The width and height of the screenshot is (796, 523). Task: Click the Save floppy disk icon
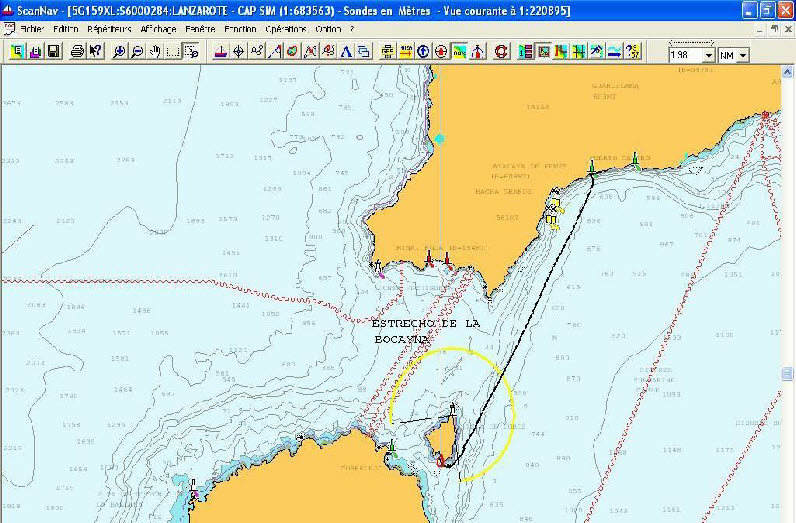tap(54, 51)
